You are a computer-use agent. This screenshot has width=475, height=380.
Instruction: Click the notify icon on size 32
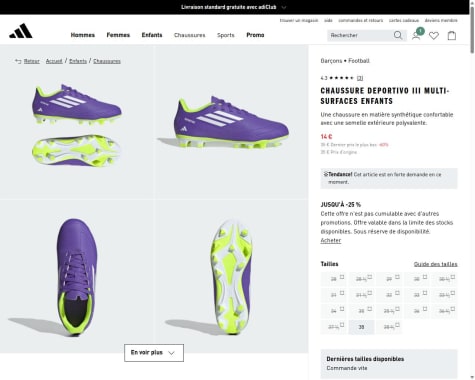click(397, 293)
